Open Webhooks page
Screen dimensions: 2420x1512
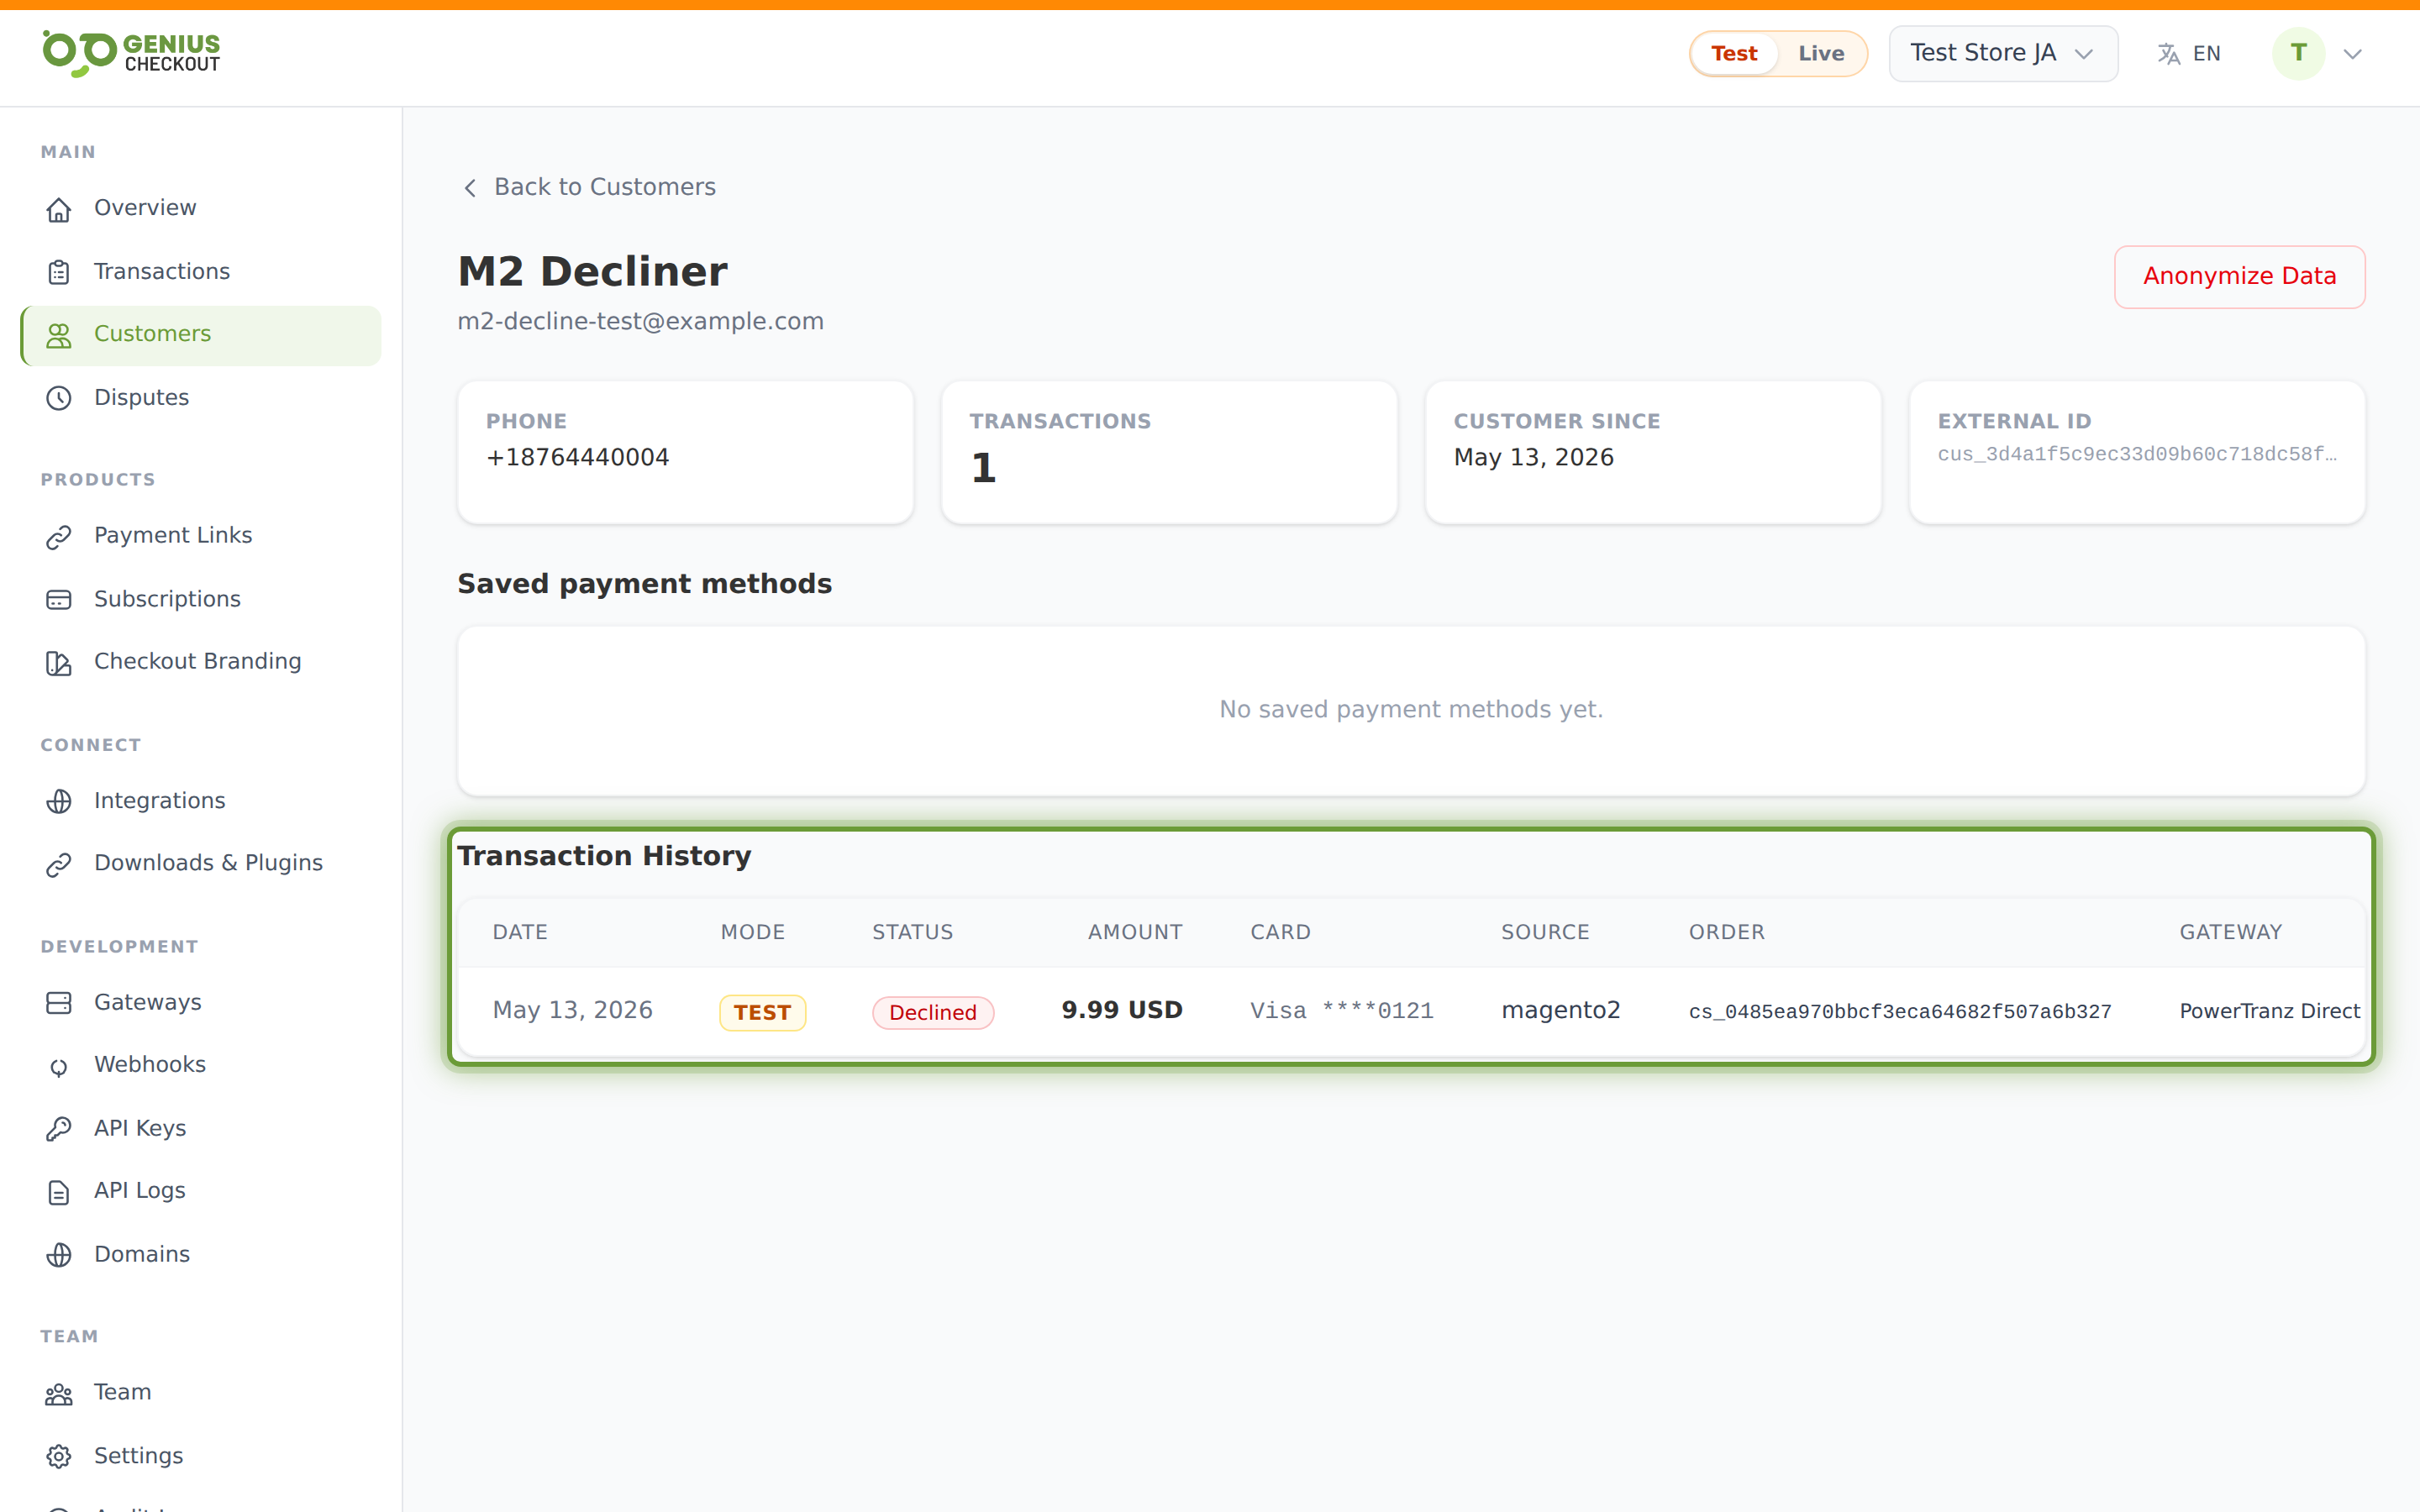(x=200, y=1065)
